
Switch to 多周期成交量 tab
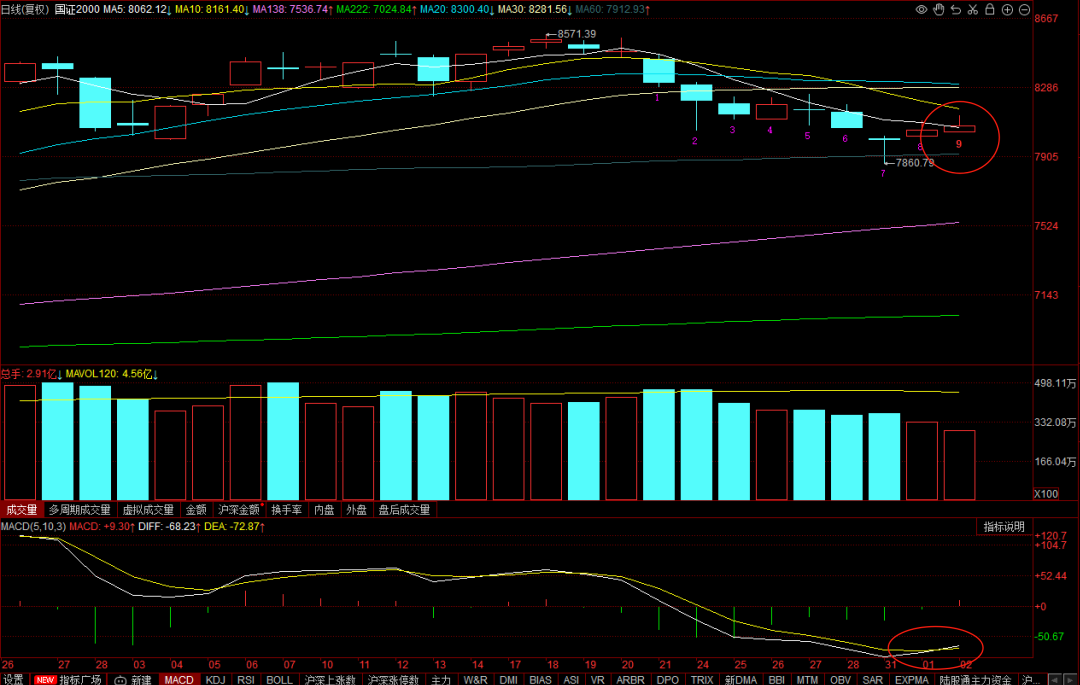pyautogui.click(x=79, y=509)
